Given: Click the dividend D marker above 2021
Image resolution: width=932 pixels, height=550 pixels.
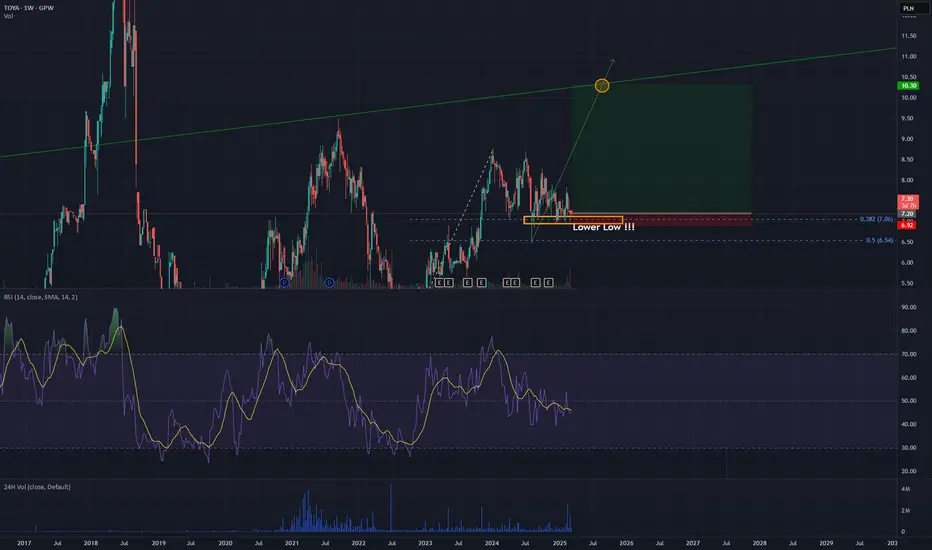Looking at the screenshot, I should tap(284, 282).
